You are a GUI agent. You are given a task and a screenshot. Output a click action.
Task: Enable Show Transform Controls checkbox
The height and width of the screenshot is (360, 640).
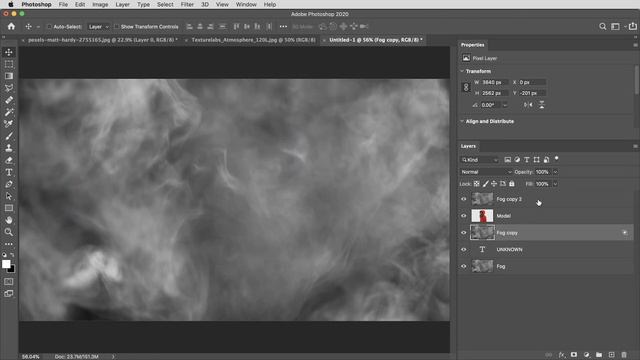click(116, 27)
